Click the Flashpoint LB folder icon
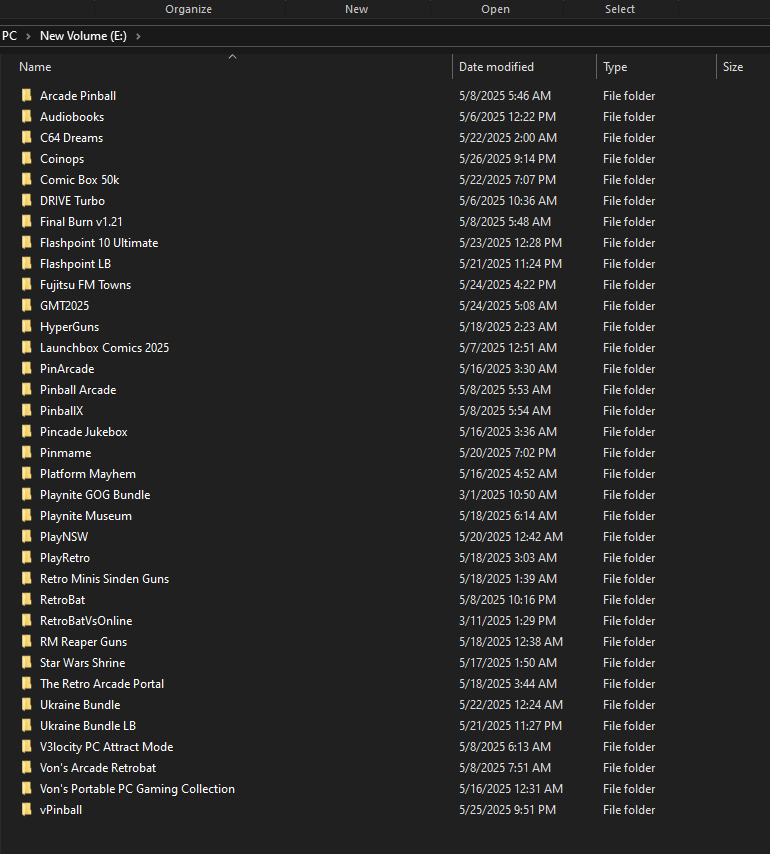Image resolution: width=770 pixels, height=854 pixels. tap(26, 264)
